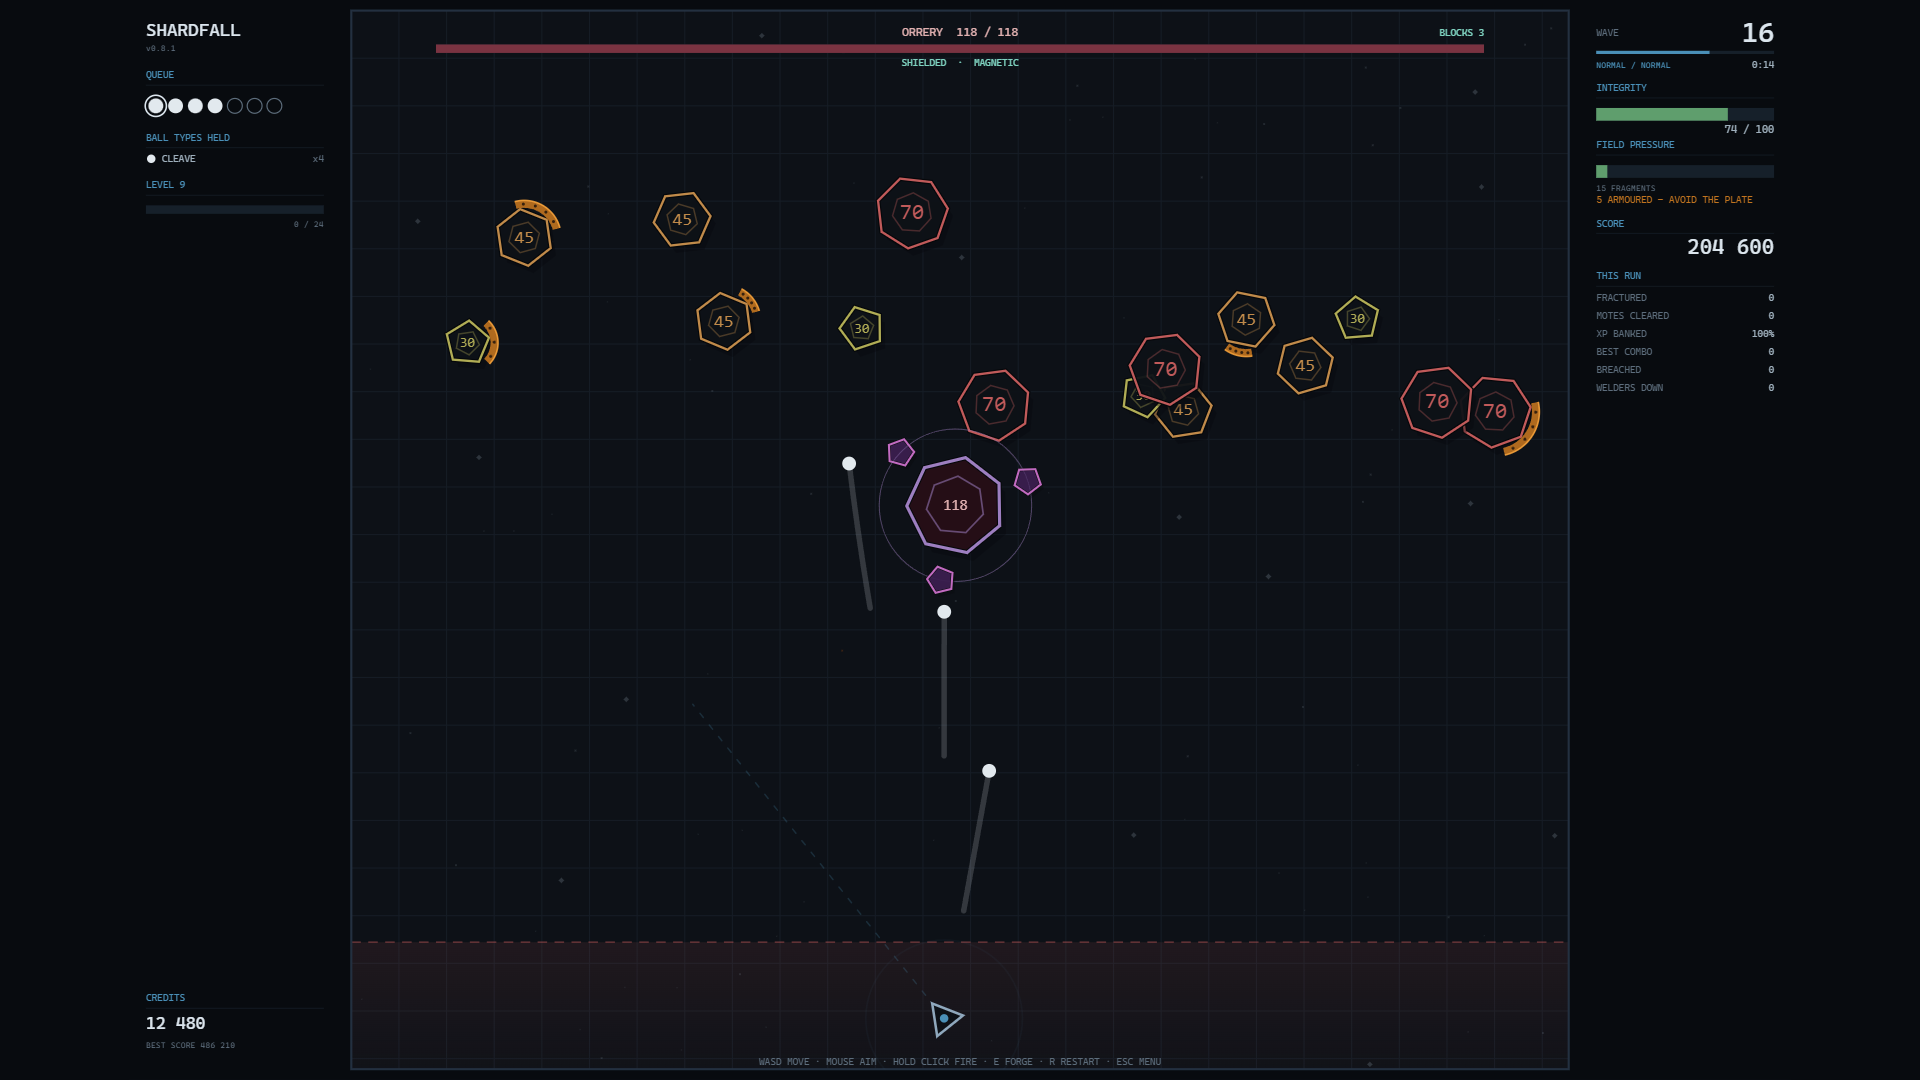
Task: Click the WELDERS DOWN stat row
Action: (x=1685, y=388)
